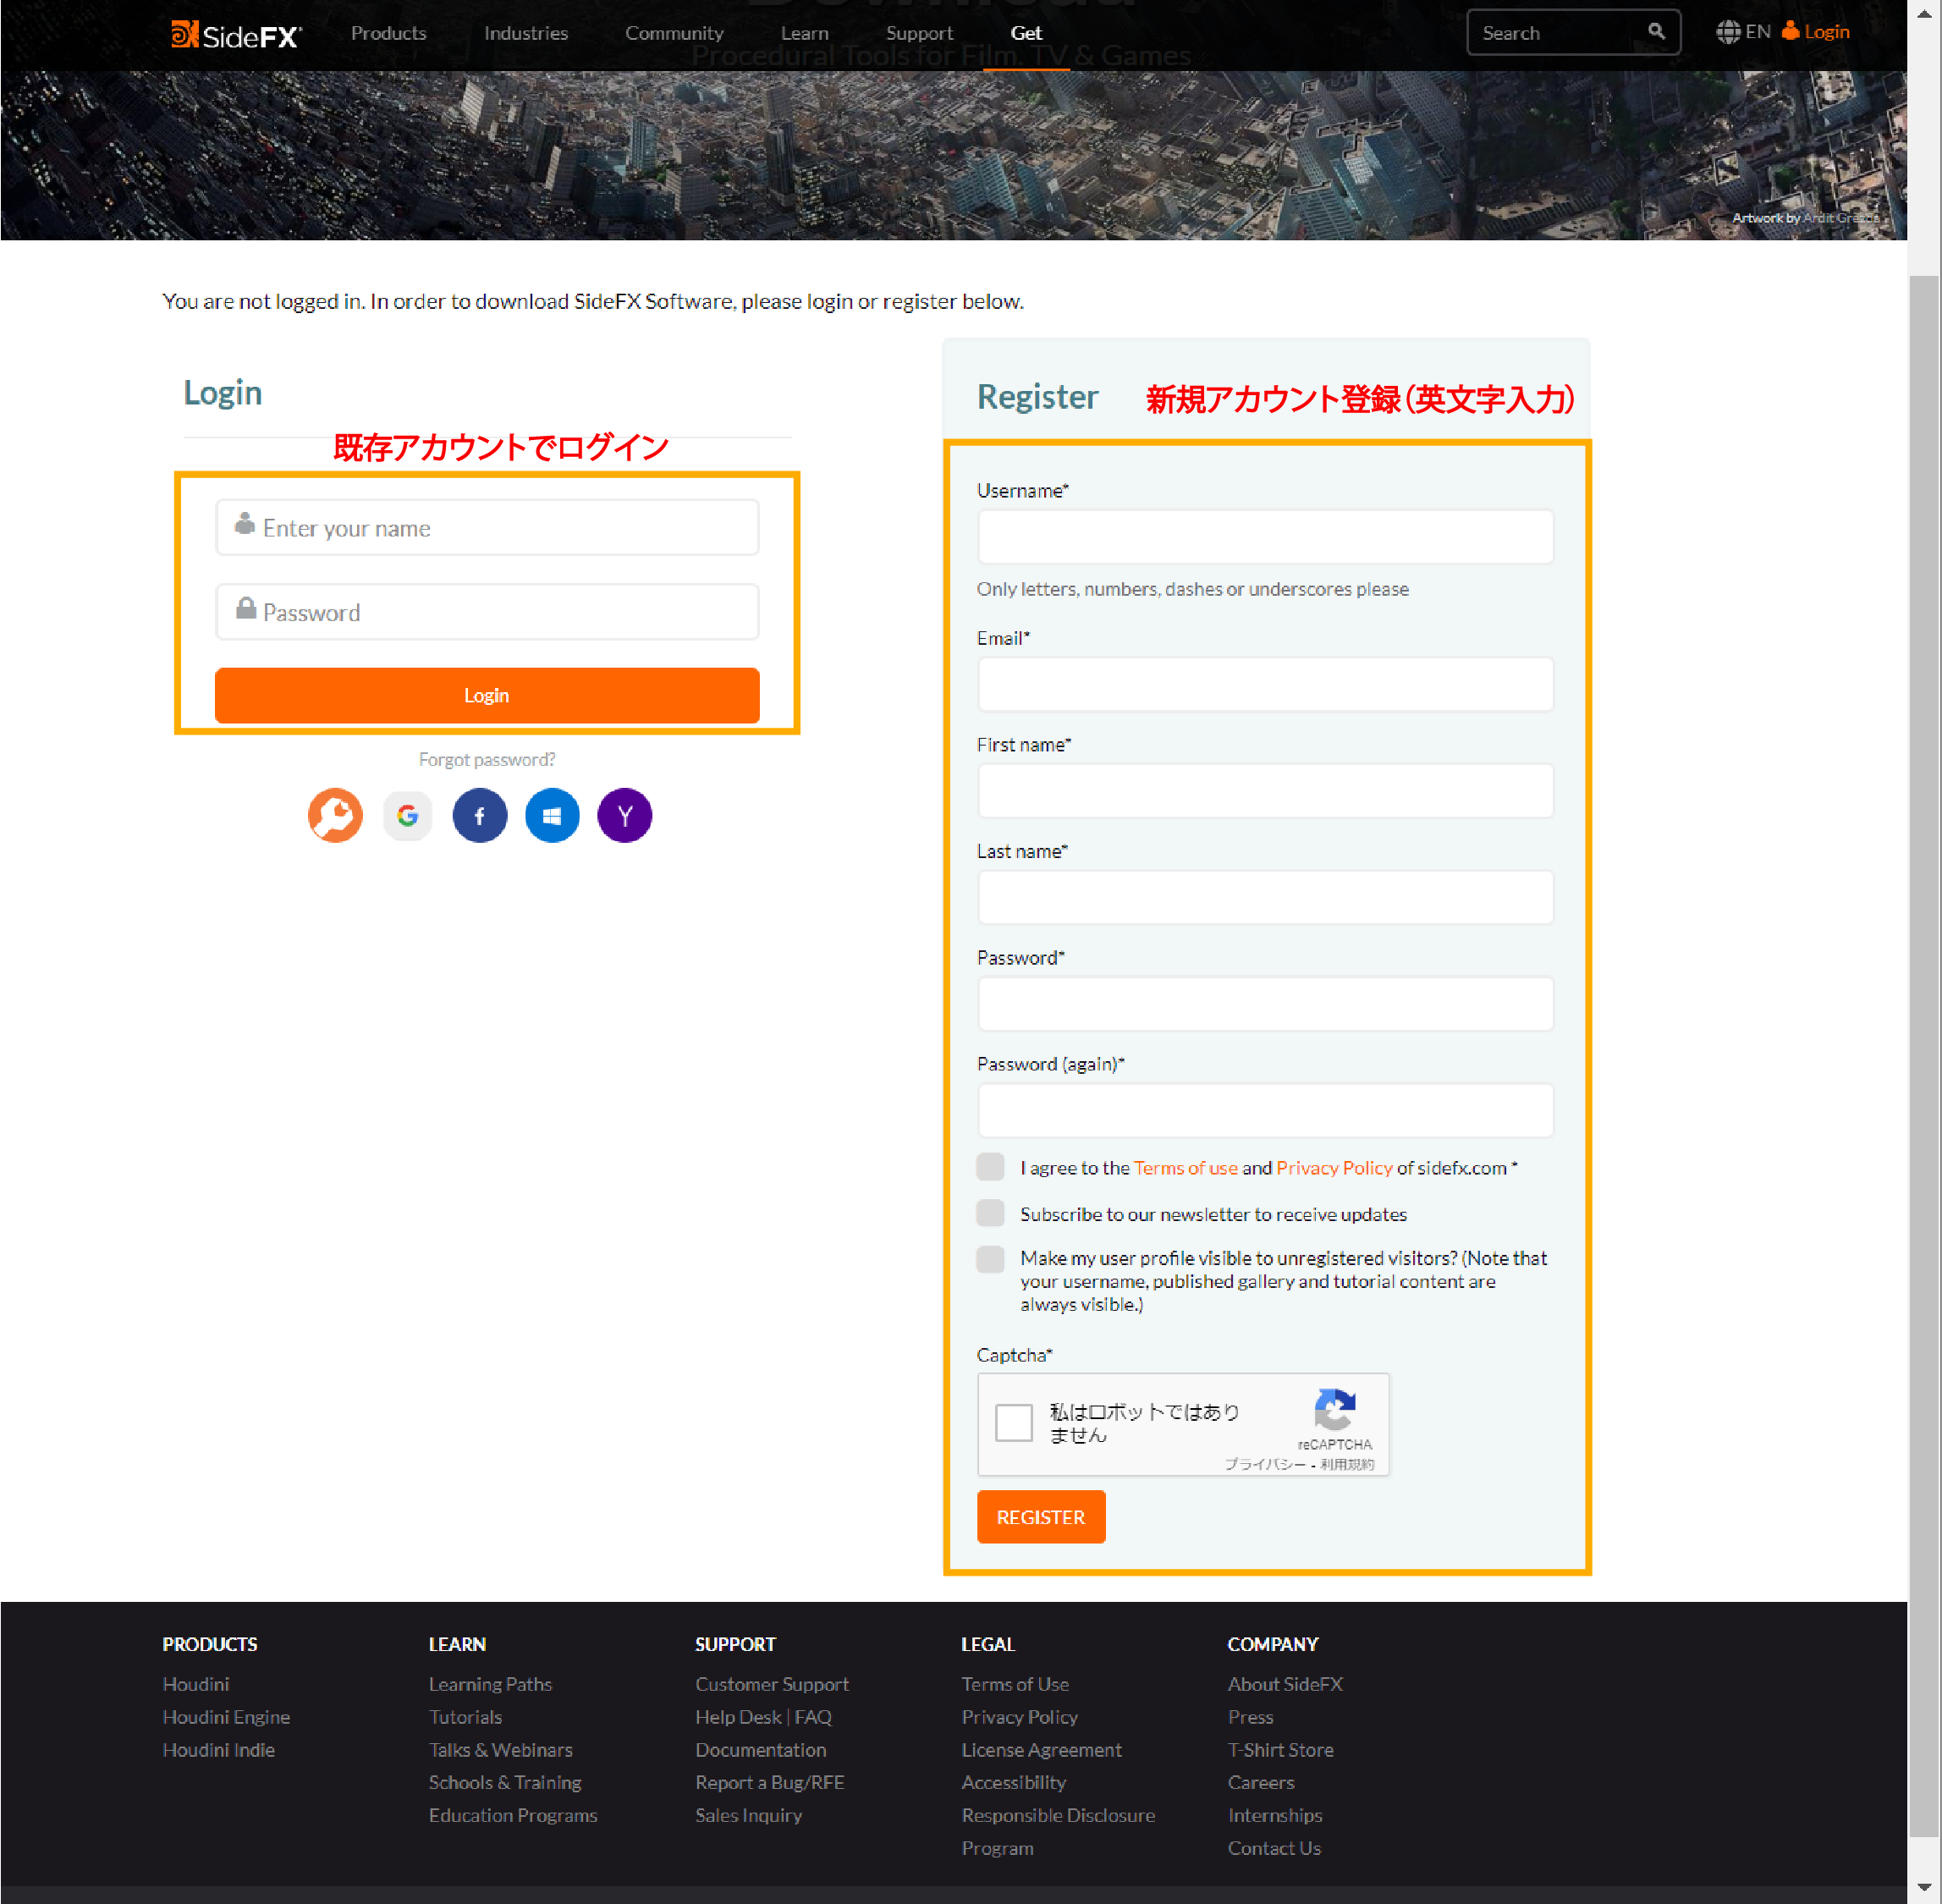
Task: Open footer Houdini link
Action: (196, 1684)
